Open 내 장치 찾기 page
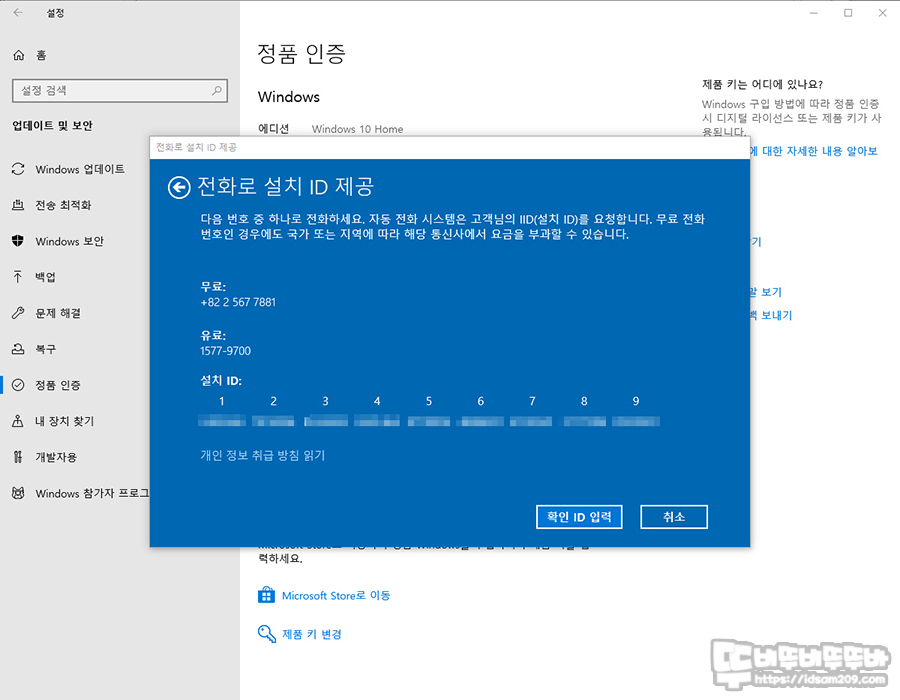 click(x=64, y=421)
